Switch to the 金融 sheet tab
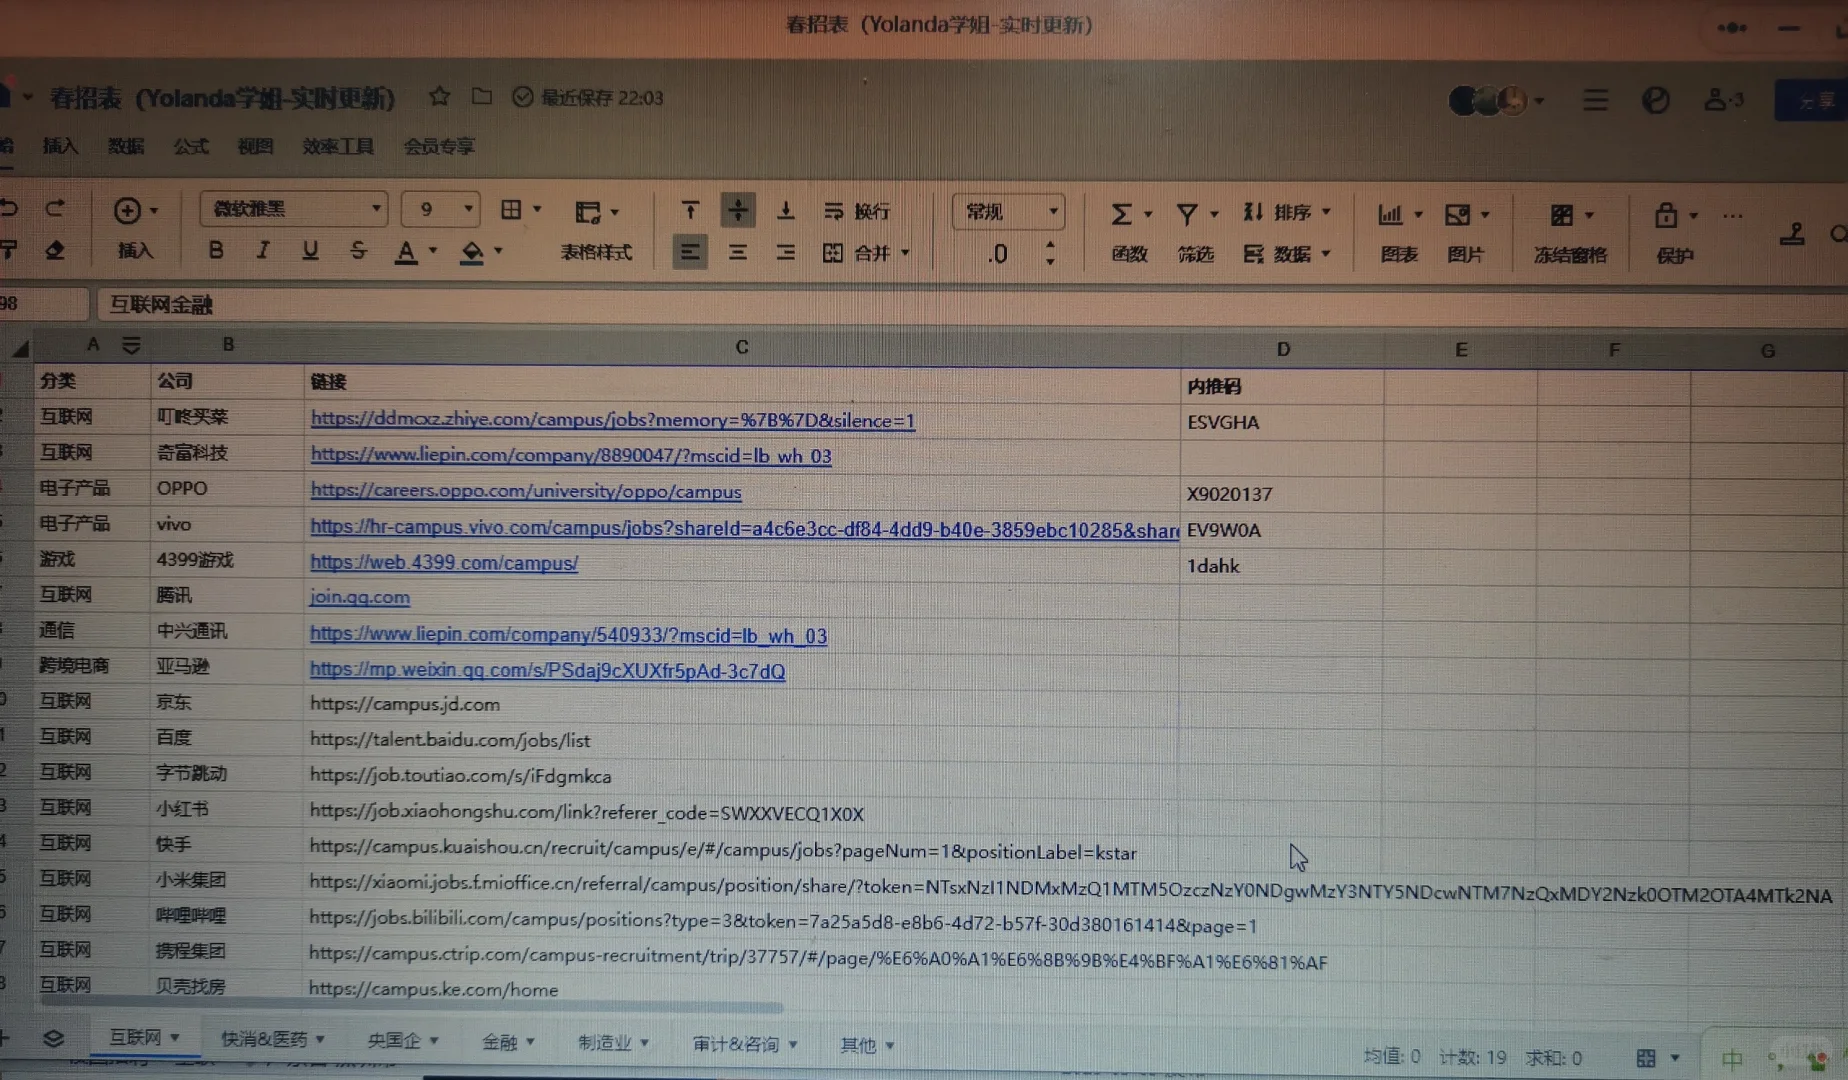This screenshot has width=1848, height=1080. coord(508,1042)
